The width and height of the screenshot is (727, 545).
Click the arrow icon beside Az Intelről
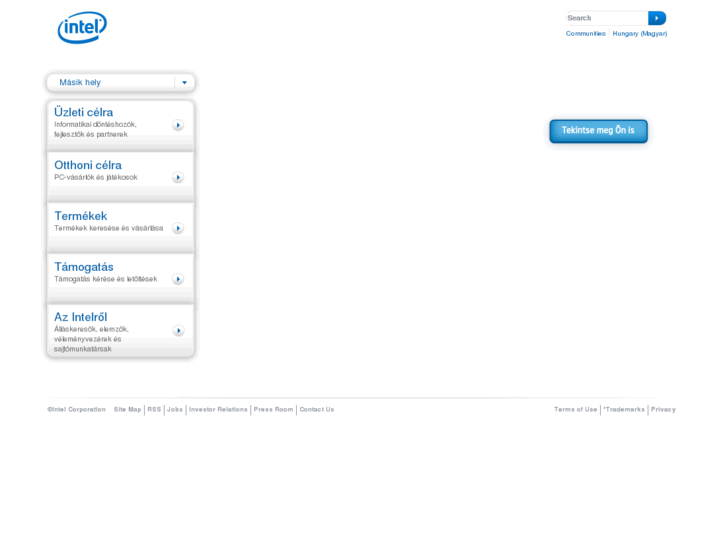tap(179, 331)
